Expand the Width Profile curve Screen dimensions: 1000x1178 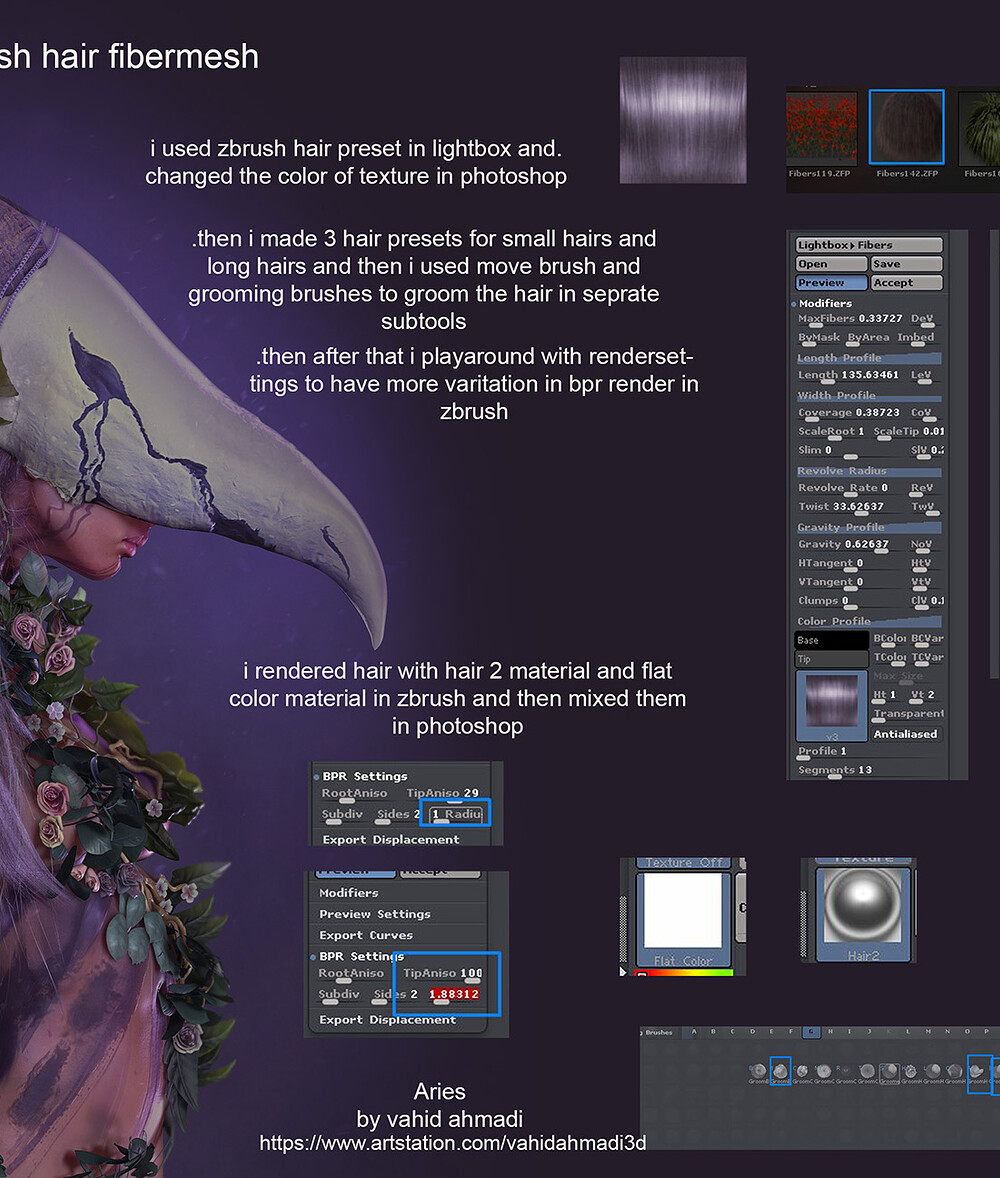pyautogui.click(x=869, y=395)
